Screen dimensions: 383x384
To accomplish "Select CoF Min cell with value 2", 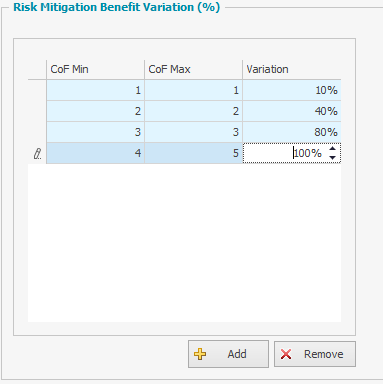I will pos(95,111).
